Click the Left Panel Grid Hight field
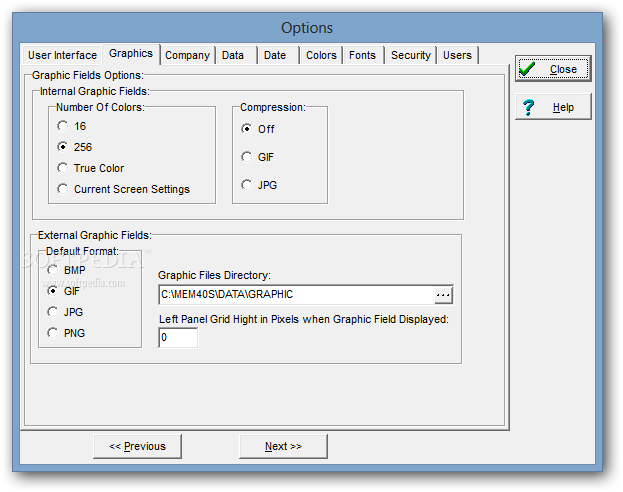The width and height of the screenshot is (623, 492). point(178,337)
